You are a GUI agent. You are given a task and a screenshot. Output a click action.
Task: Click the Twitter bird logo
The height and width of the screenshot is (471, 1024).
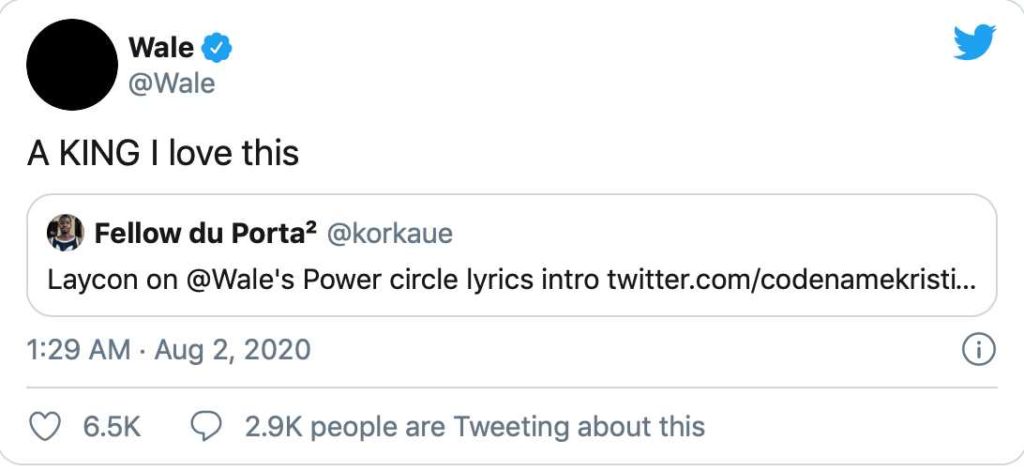click(974, 44)
